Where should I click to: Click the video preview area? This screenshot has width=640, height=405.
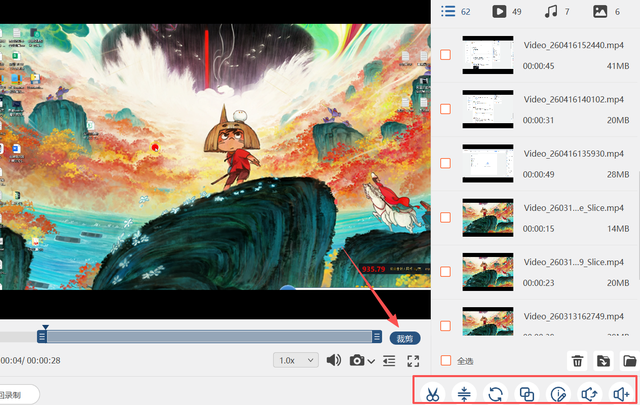215,157
